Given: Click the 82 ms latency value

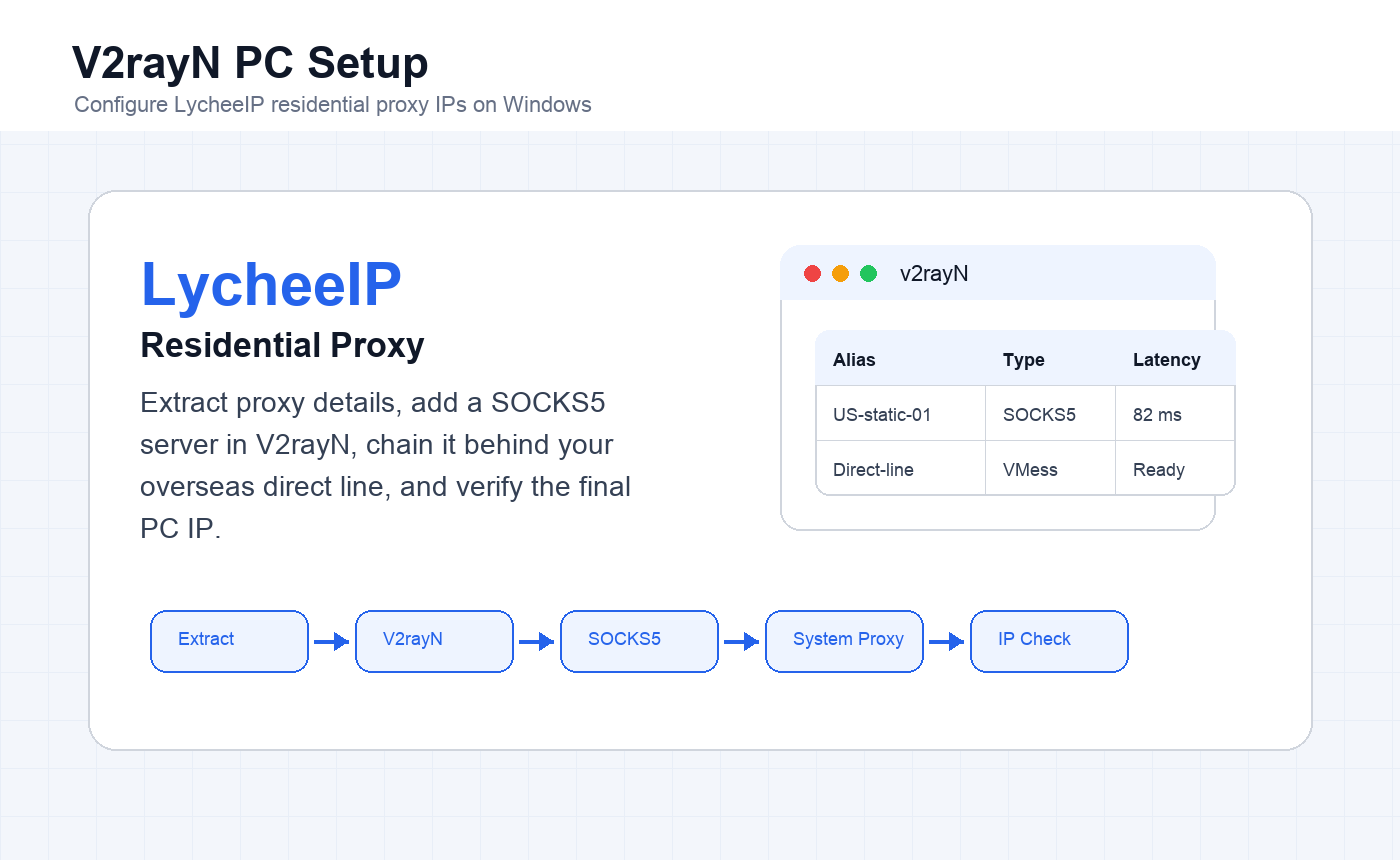Looking at the screenshot, I should pos(1157,414).
